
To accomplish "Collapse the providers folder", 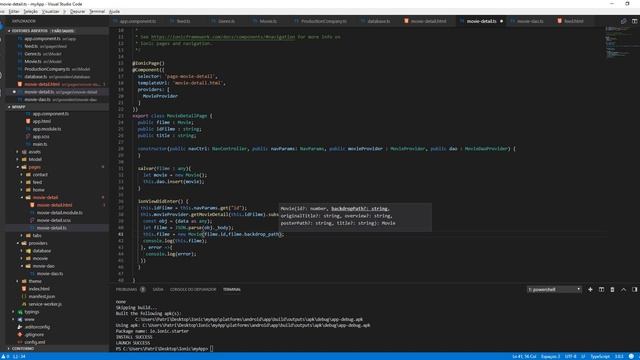I will pyautogui.click(x=18, y=243).
